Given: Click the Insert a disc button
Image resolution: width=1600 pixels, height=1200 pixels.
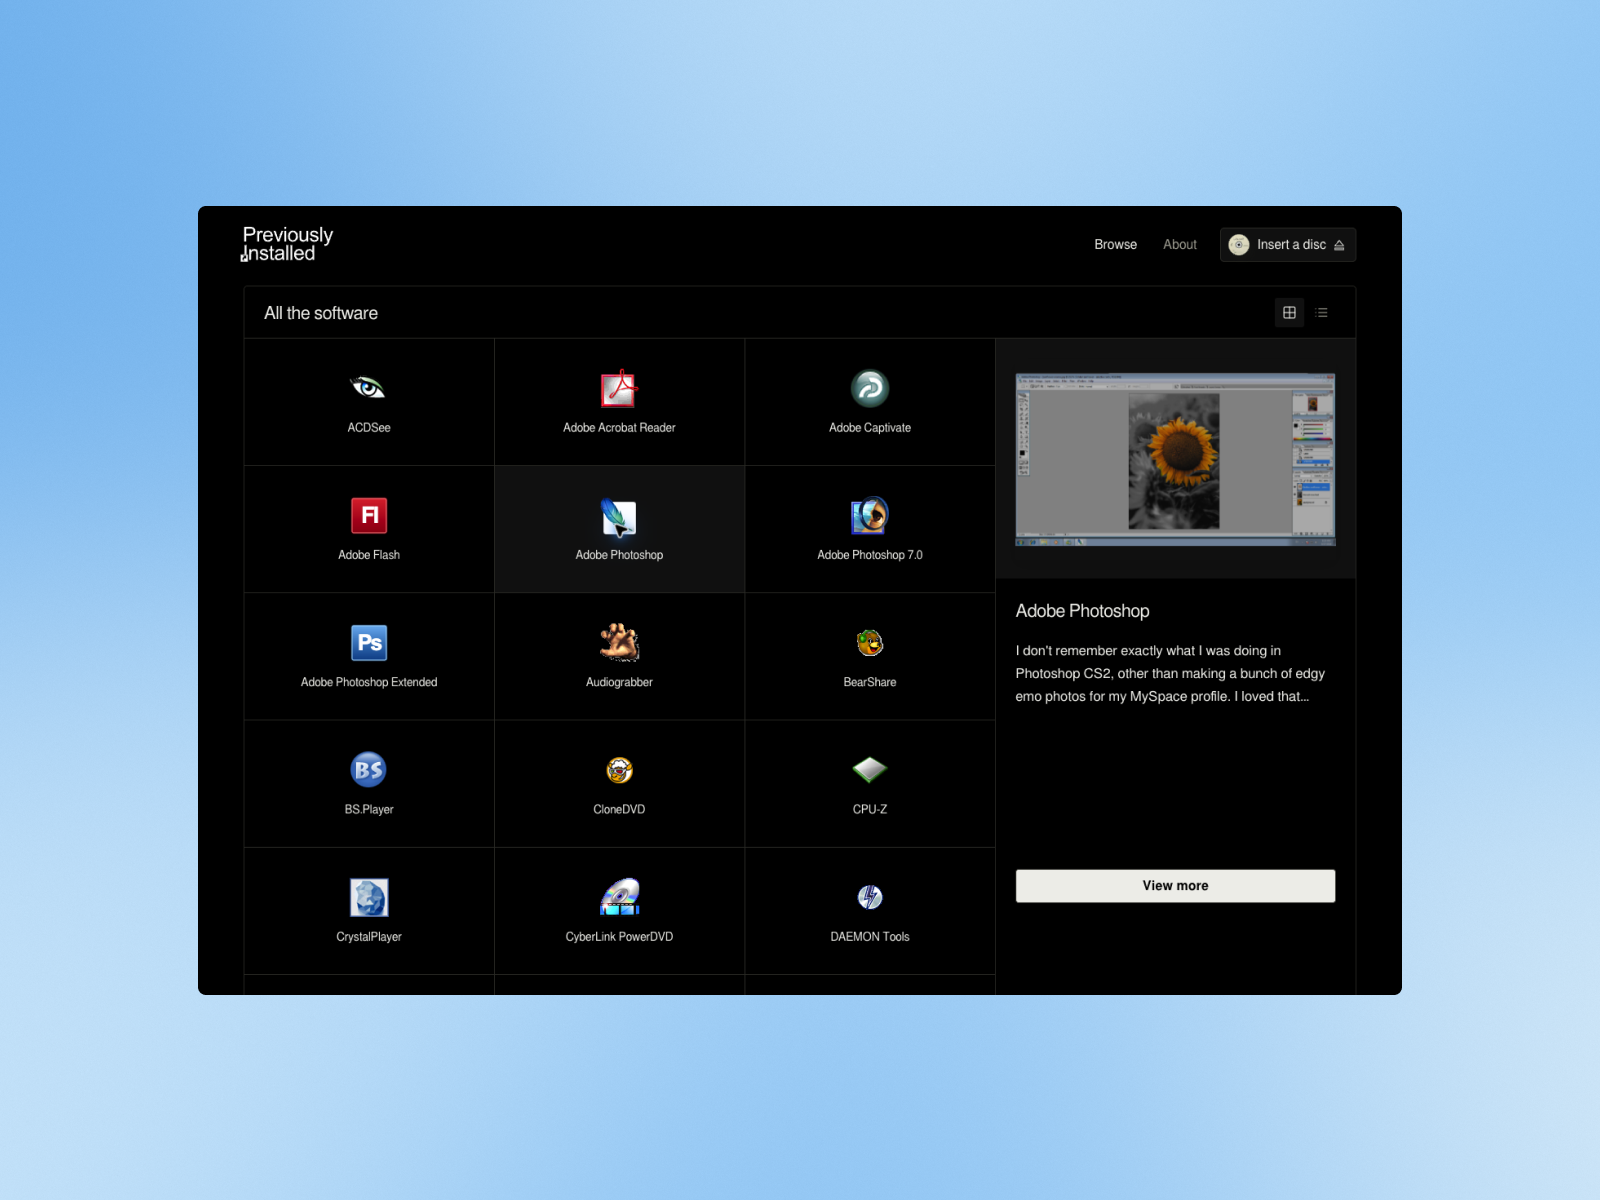Looking at the screenshot, I should pyautogui.click(x=1288, y=245).
